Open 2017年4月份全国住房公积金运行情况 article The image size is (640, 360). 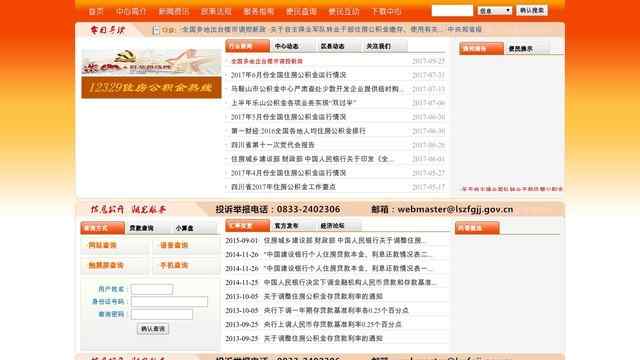point(289,173)
